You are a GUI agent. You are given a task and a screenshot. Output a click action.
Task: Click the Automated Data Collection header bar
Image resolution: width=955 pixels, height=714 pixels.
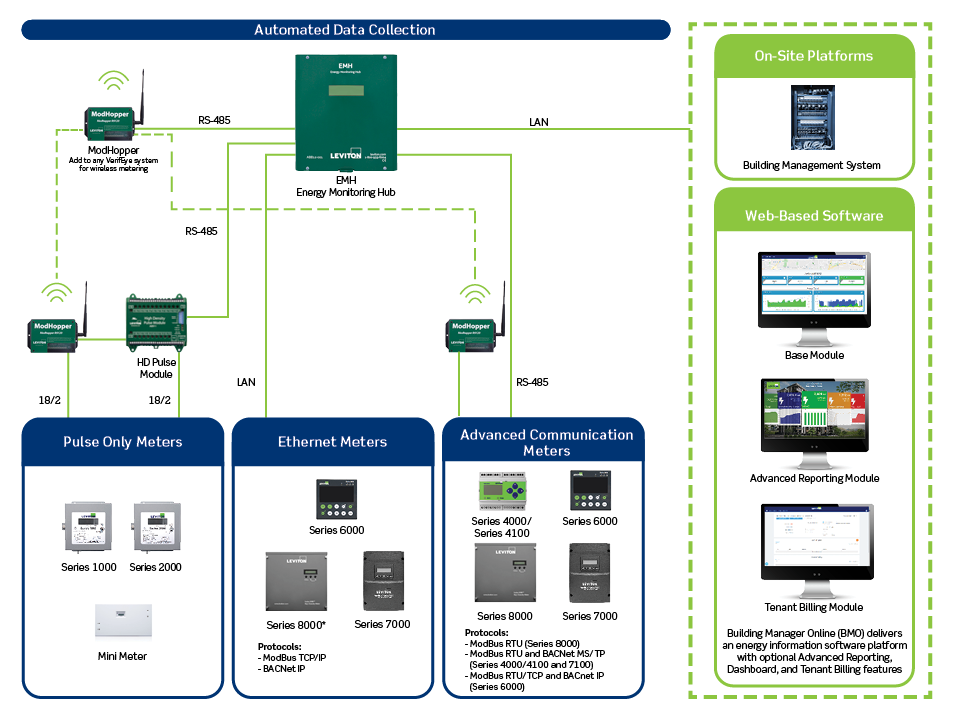tap(345, 30)
